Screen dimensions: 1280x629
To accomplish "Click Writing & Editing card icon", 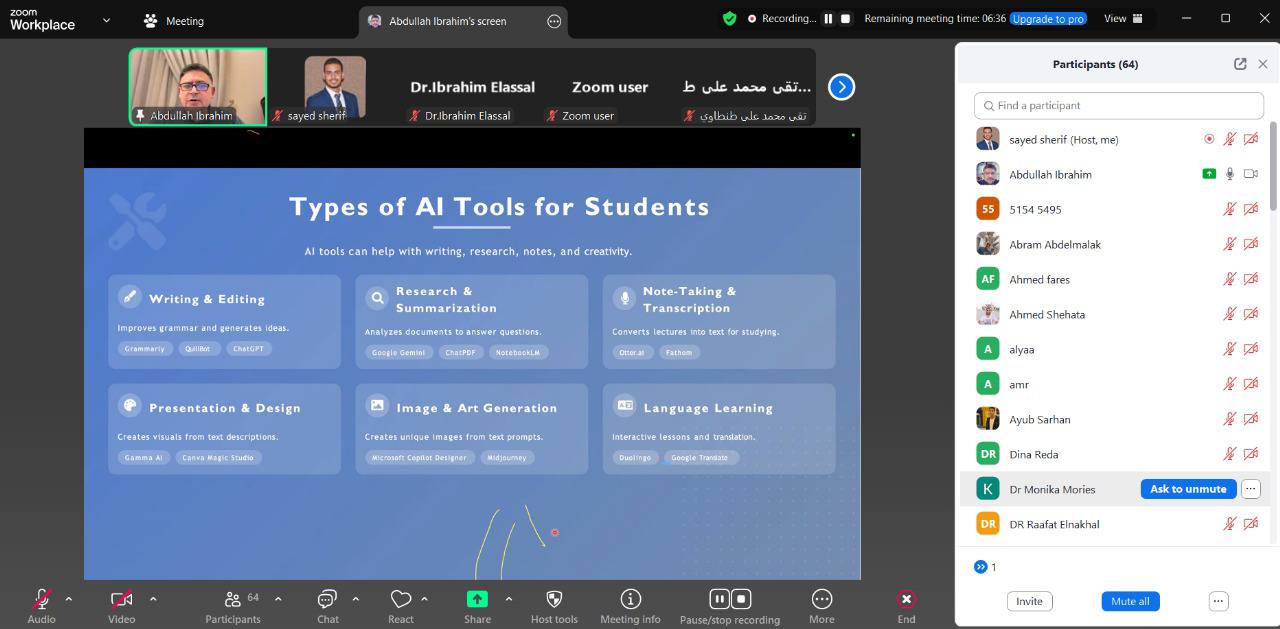I will coord(129,296).
